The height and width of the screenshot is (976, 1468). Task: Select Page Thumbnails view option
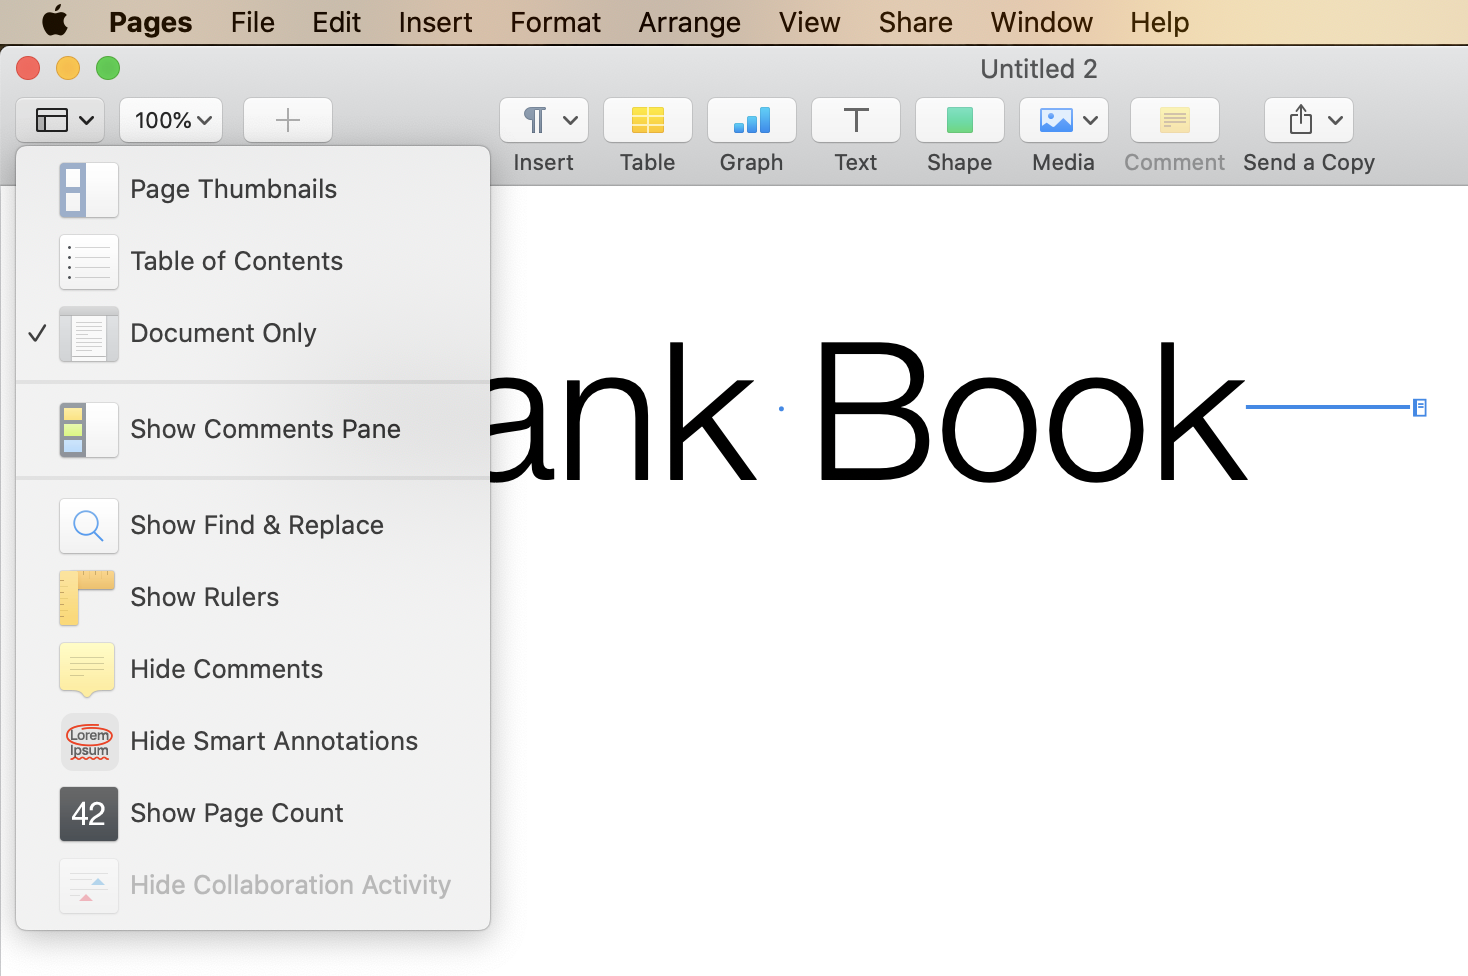(x=253, y=190)
